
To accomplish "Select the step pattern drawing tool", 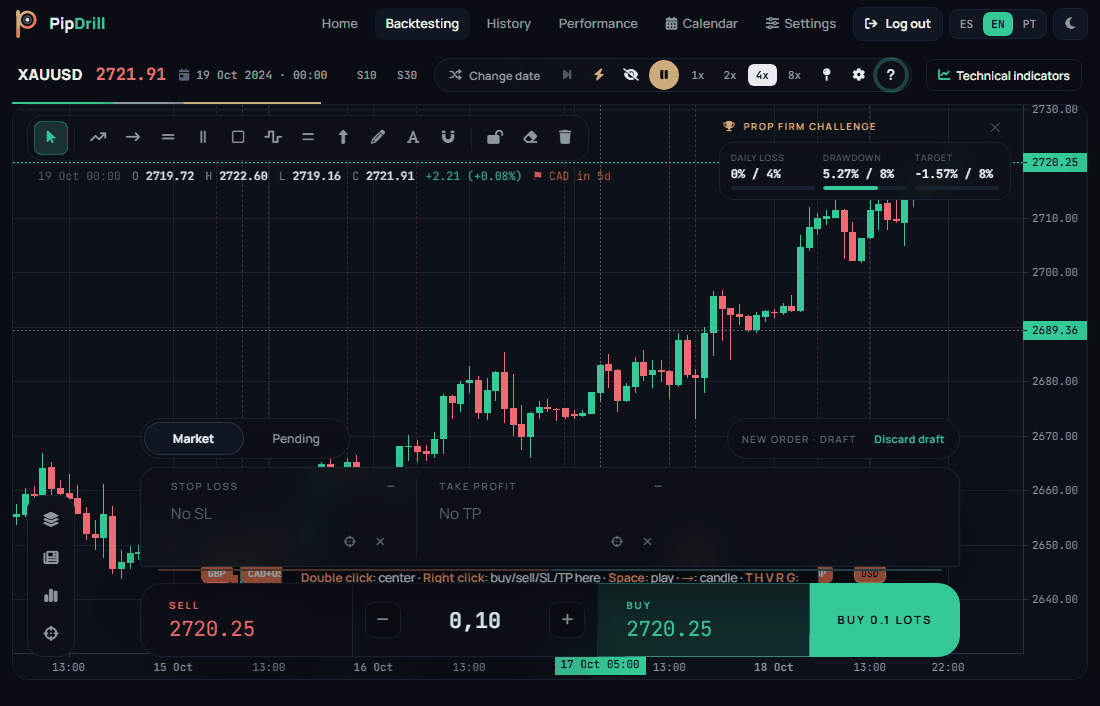I will click(x=273, y=137).
